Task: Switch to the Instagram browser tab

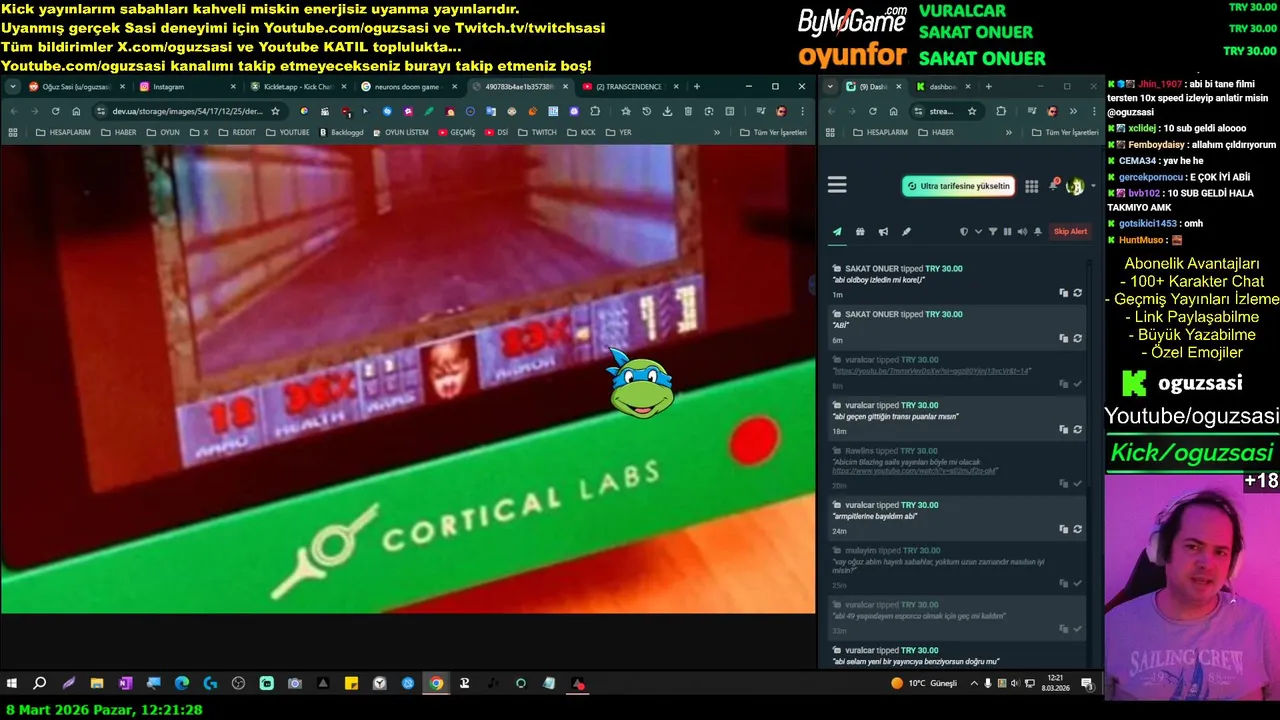Action: click(x=187, y=87)
